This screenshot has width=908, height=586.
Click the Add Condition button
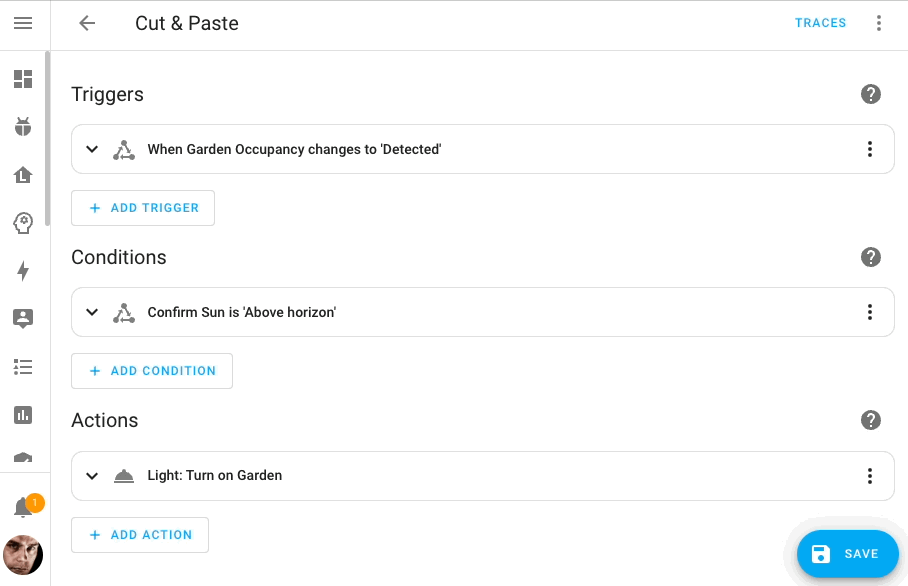coord(152,371)
